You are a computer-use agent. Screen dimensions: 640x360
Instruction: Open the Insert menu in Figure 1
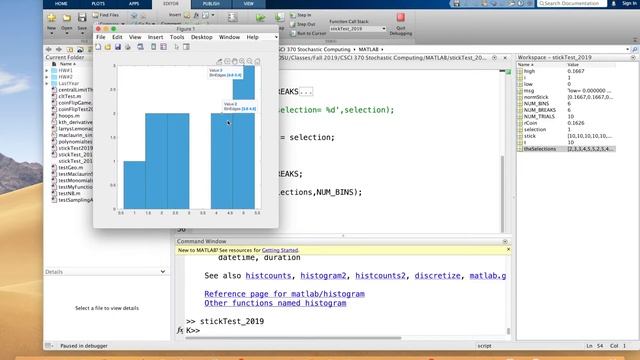(x=156, y=37)
